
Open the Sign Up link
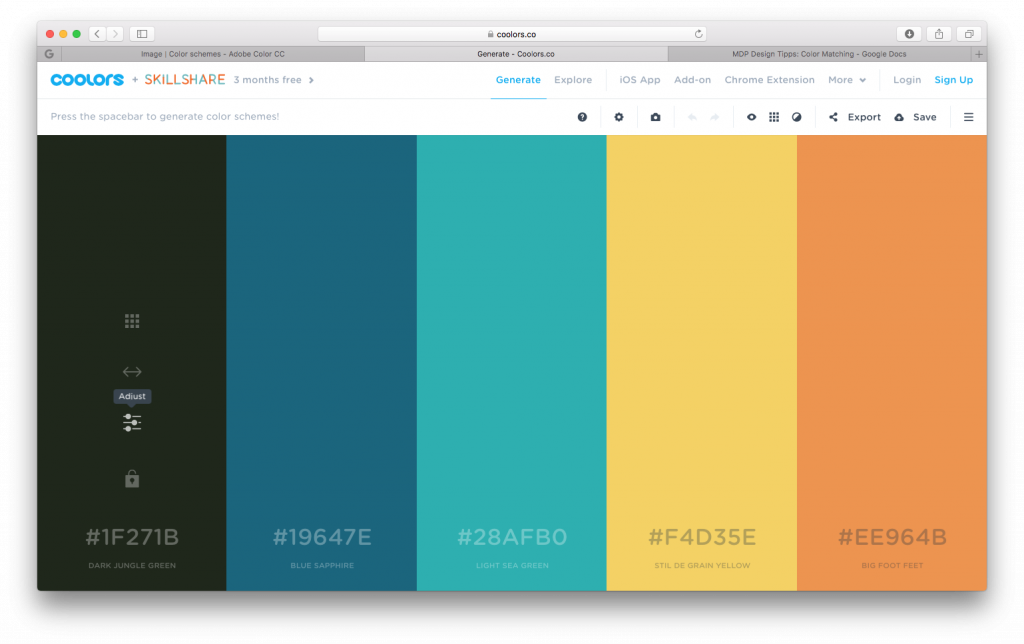(x=953, y=80)
